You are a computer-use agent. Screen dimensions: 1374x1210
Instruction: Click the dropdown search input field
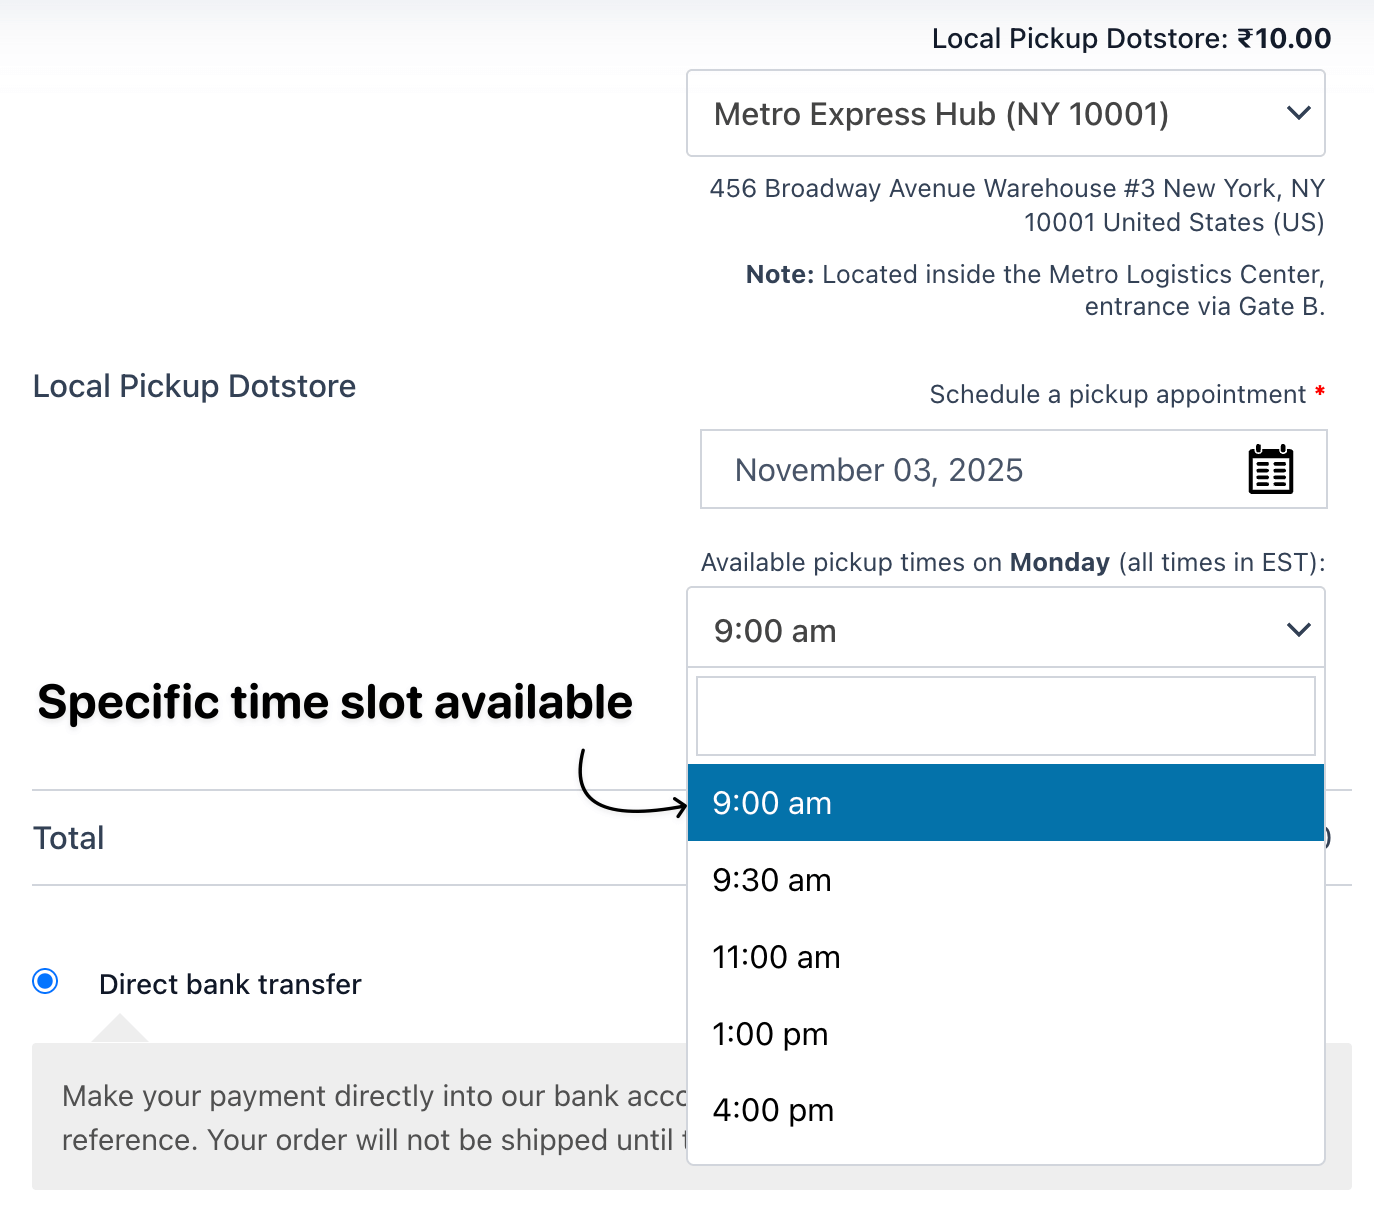pyautogui.click(x=1005, y=715)
